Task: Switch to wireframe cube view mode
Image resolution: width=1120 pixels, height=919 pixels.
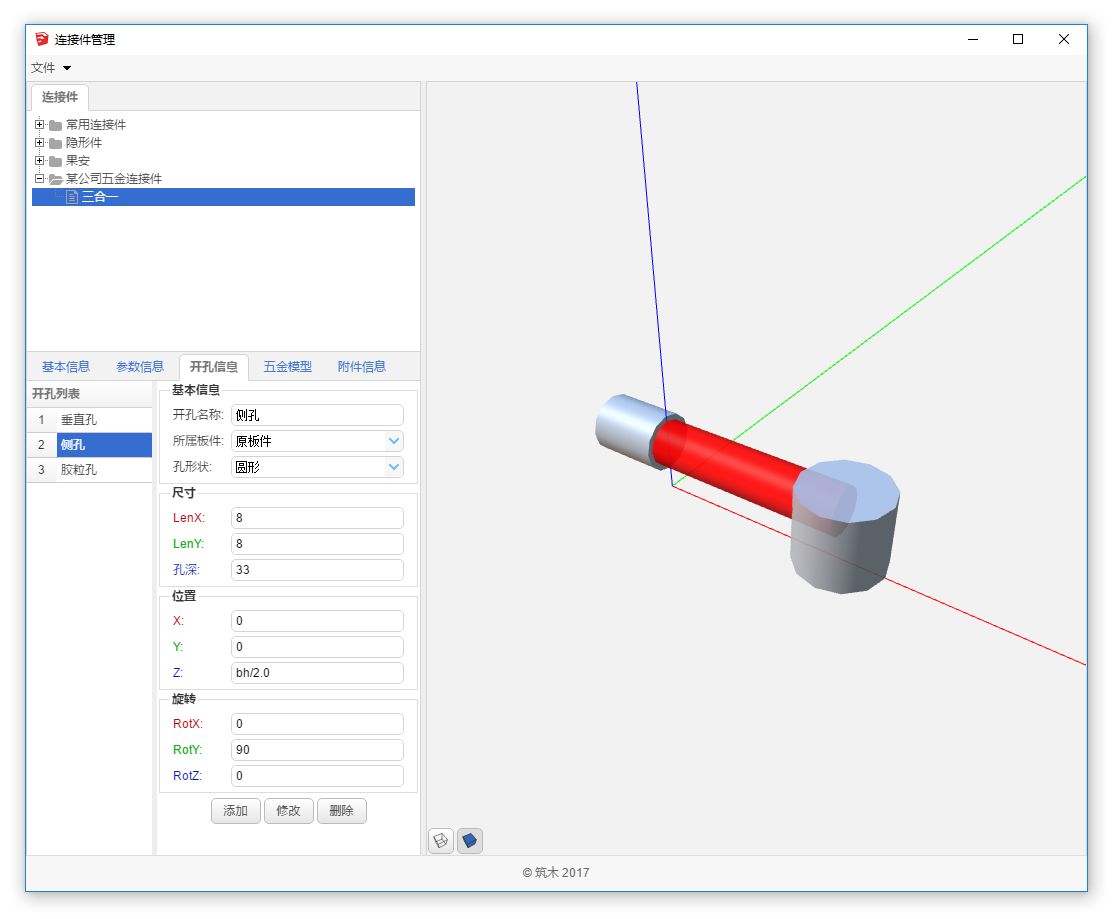Action: pos(441,841)
